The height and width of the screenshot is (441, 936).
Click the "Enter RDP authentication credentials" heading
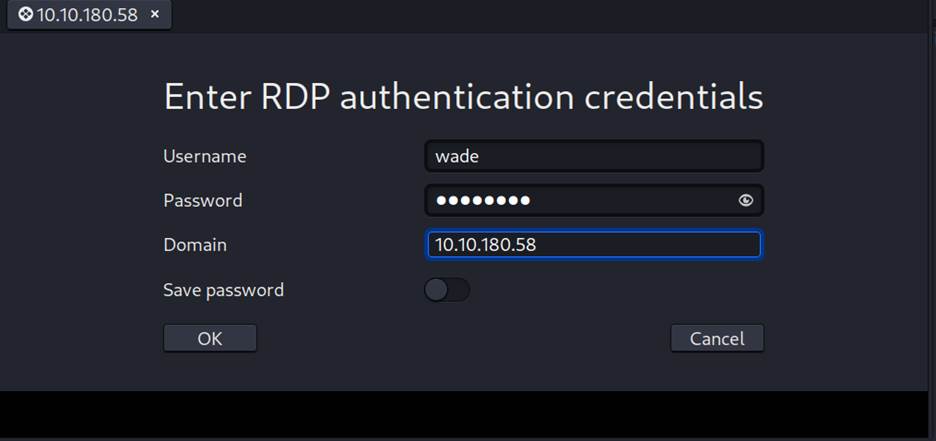(463, 97)
